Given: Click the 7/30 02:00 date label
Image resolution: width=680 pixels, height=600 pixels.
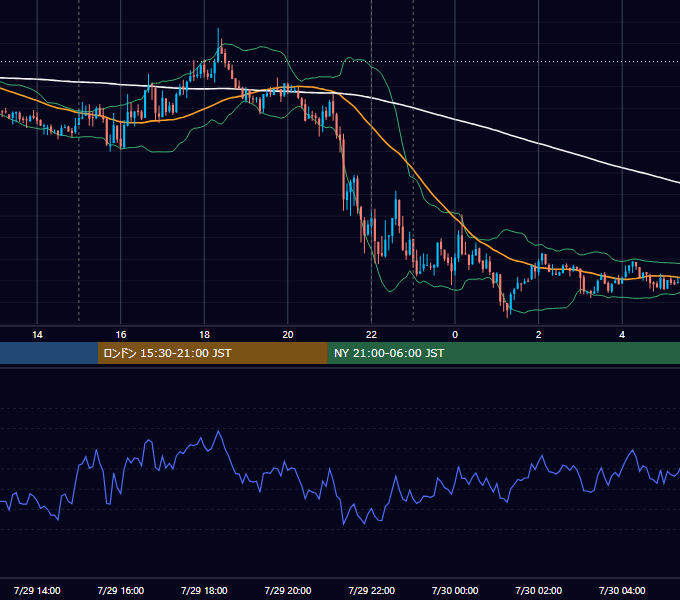Looking at the screenshot, I should [x=539, y=590].
